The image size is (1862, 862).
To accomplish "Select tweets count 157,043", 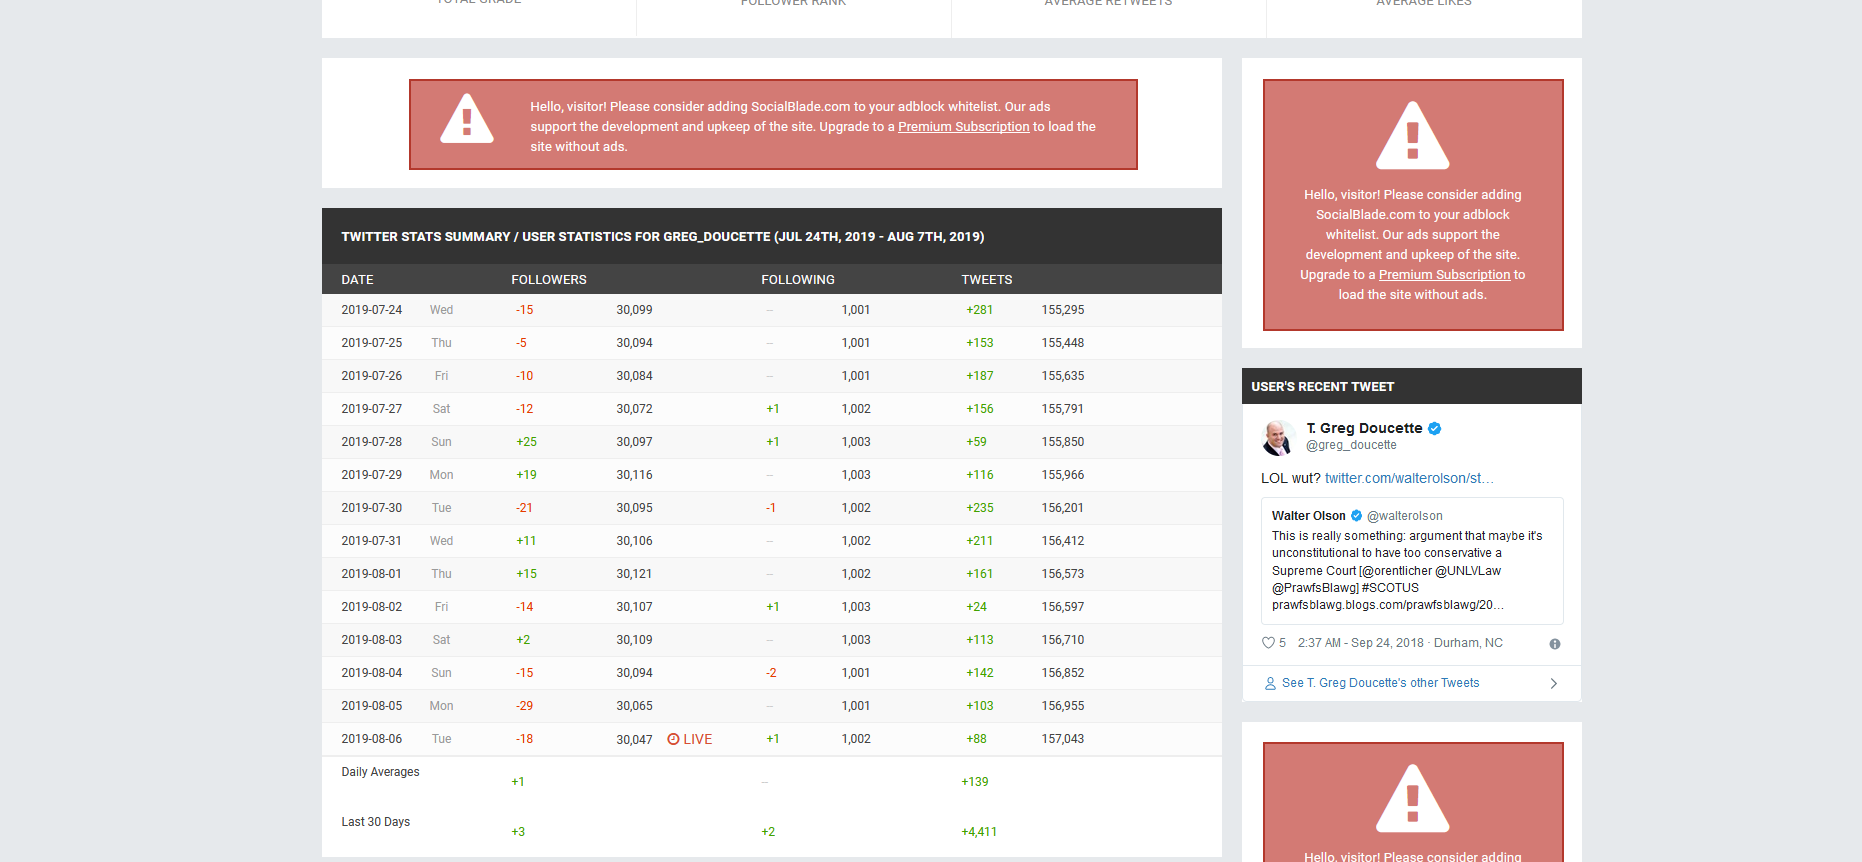I will [1062, 739].
